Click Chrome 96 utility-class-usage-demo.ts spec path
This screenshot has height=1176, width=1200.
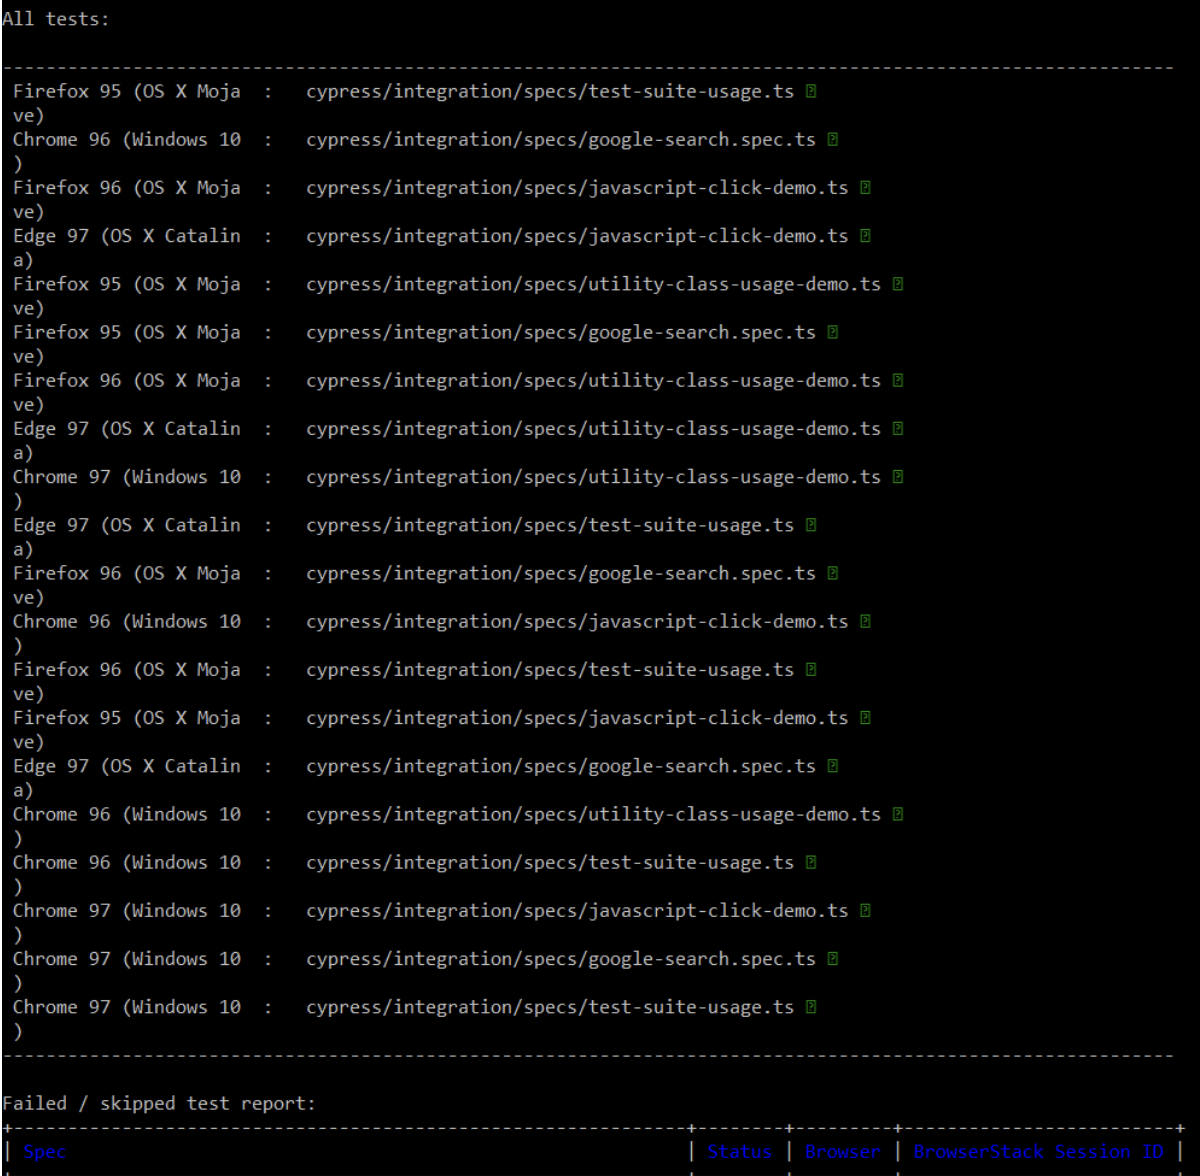click(x=593, y=814)
